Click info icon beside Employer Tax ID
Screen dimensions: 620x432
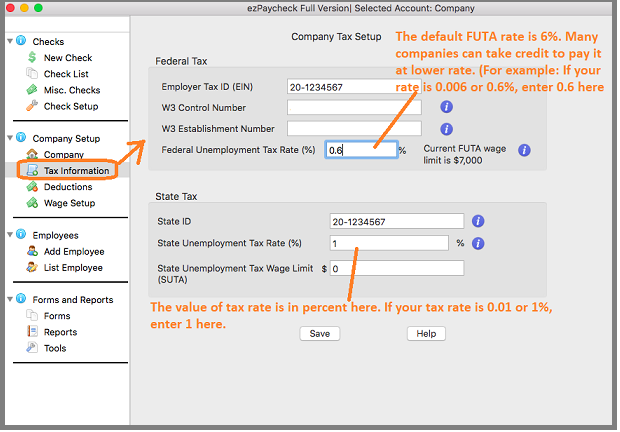tap(447, 86)
